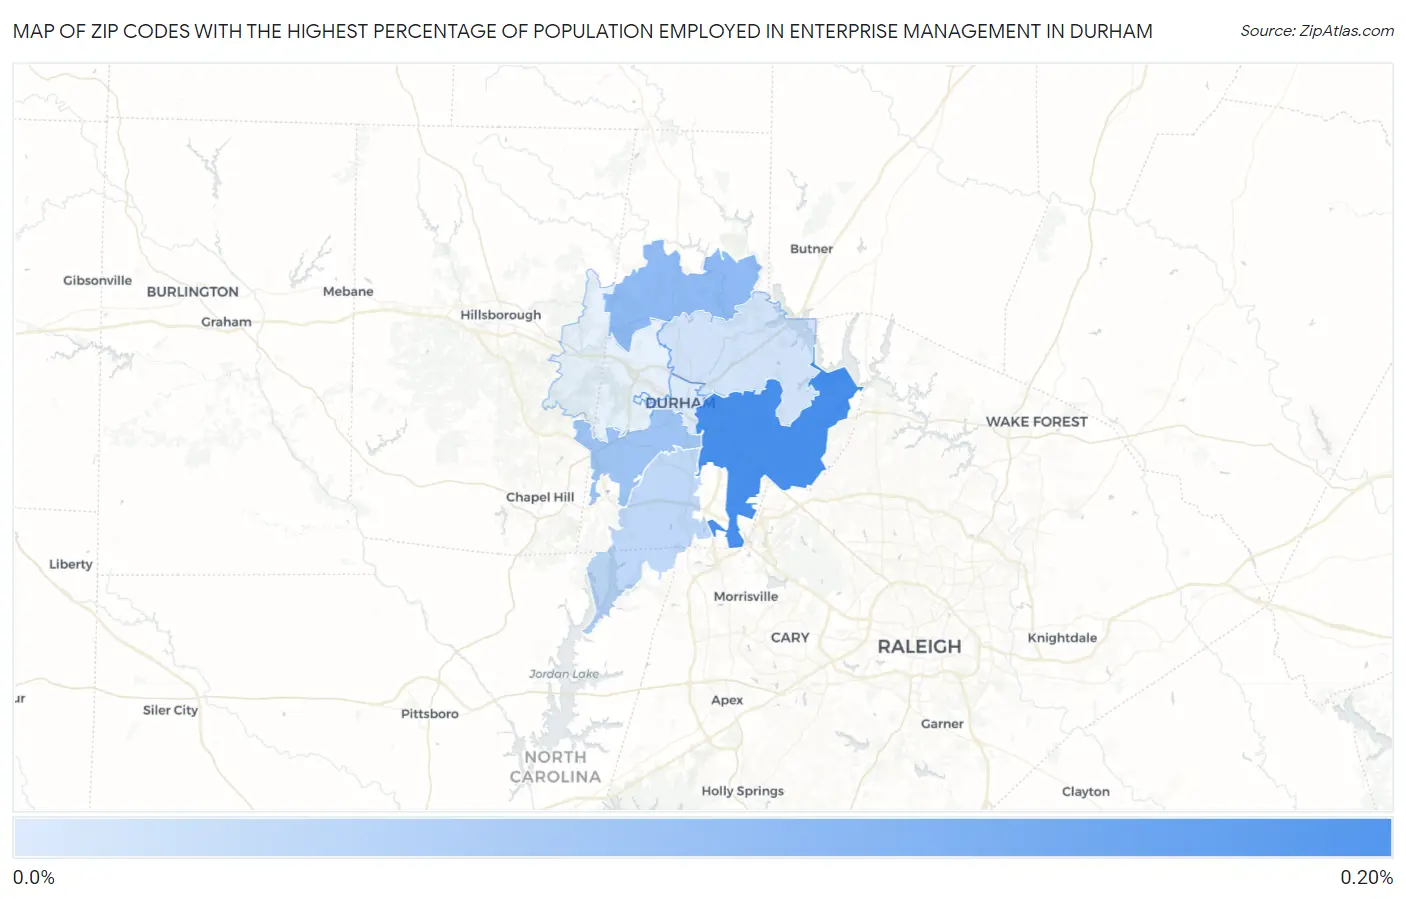This screenshot has height=899, width=1406.
Task: Select the Siler City label
Action: tap(170, 710)
